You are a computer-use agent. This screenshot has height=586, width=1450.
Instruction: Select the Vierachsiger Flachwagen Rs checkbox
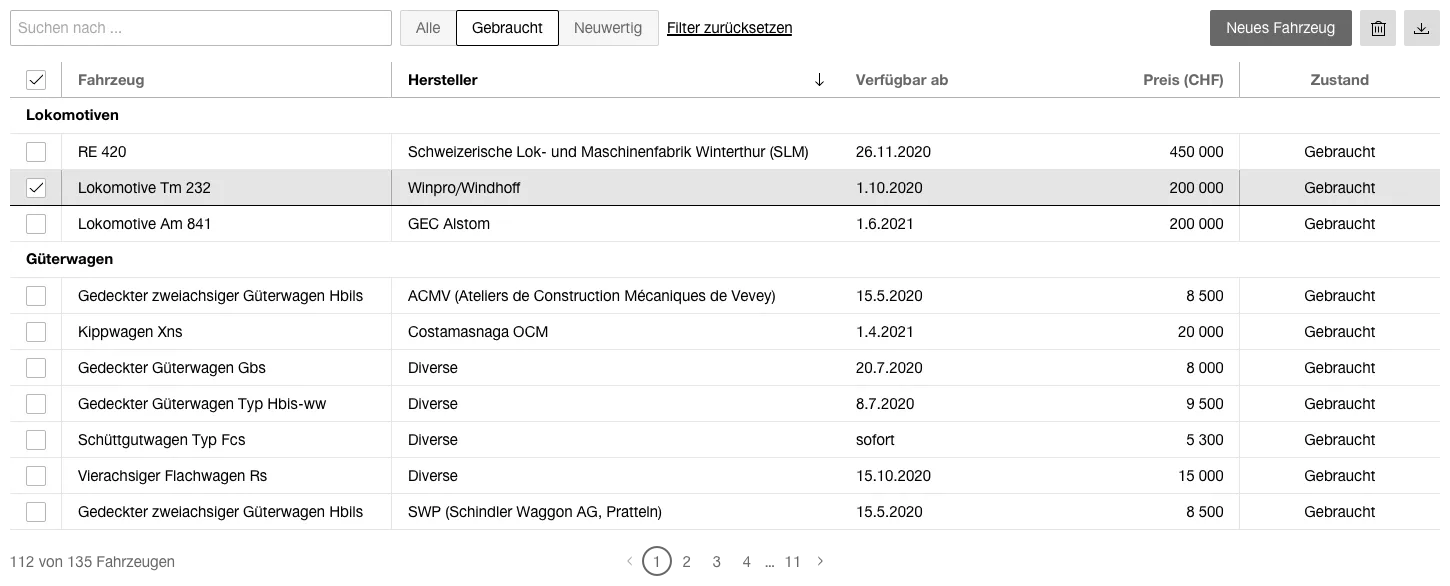click(36, 476)
